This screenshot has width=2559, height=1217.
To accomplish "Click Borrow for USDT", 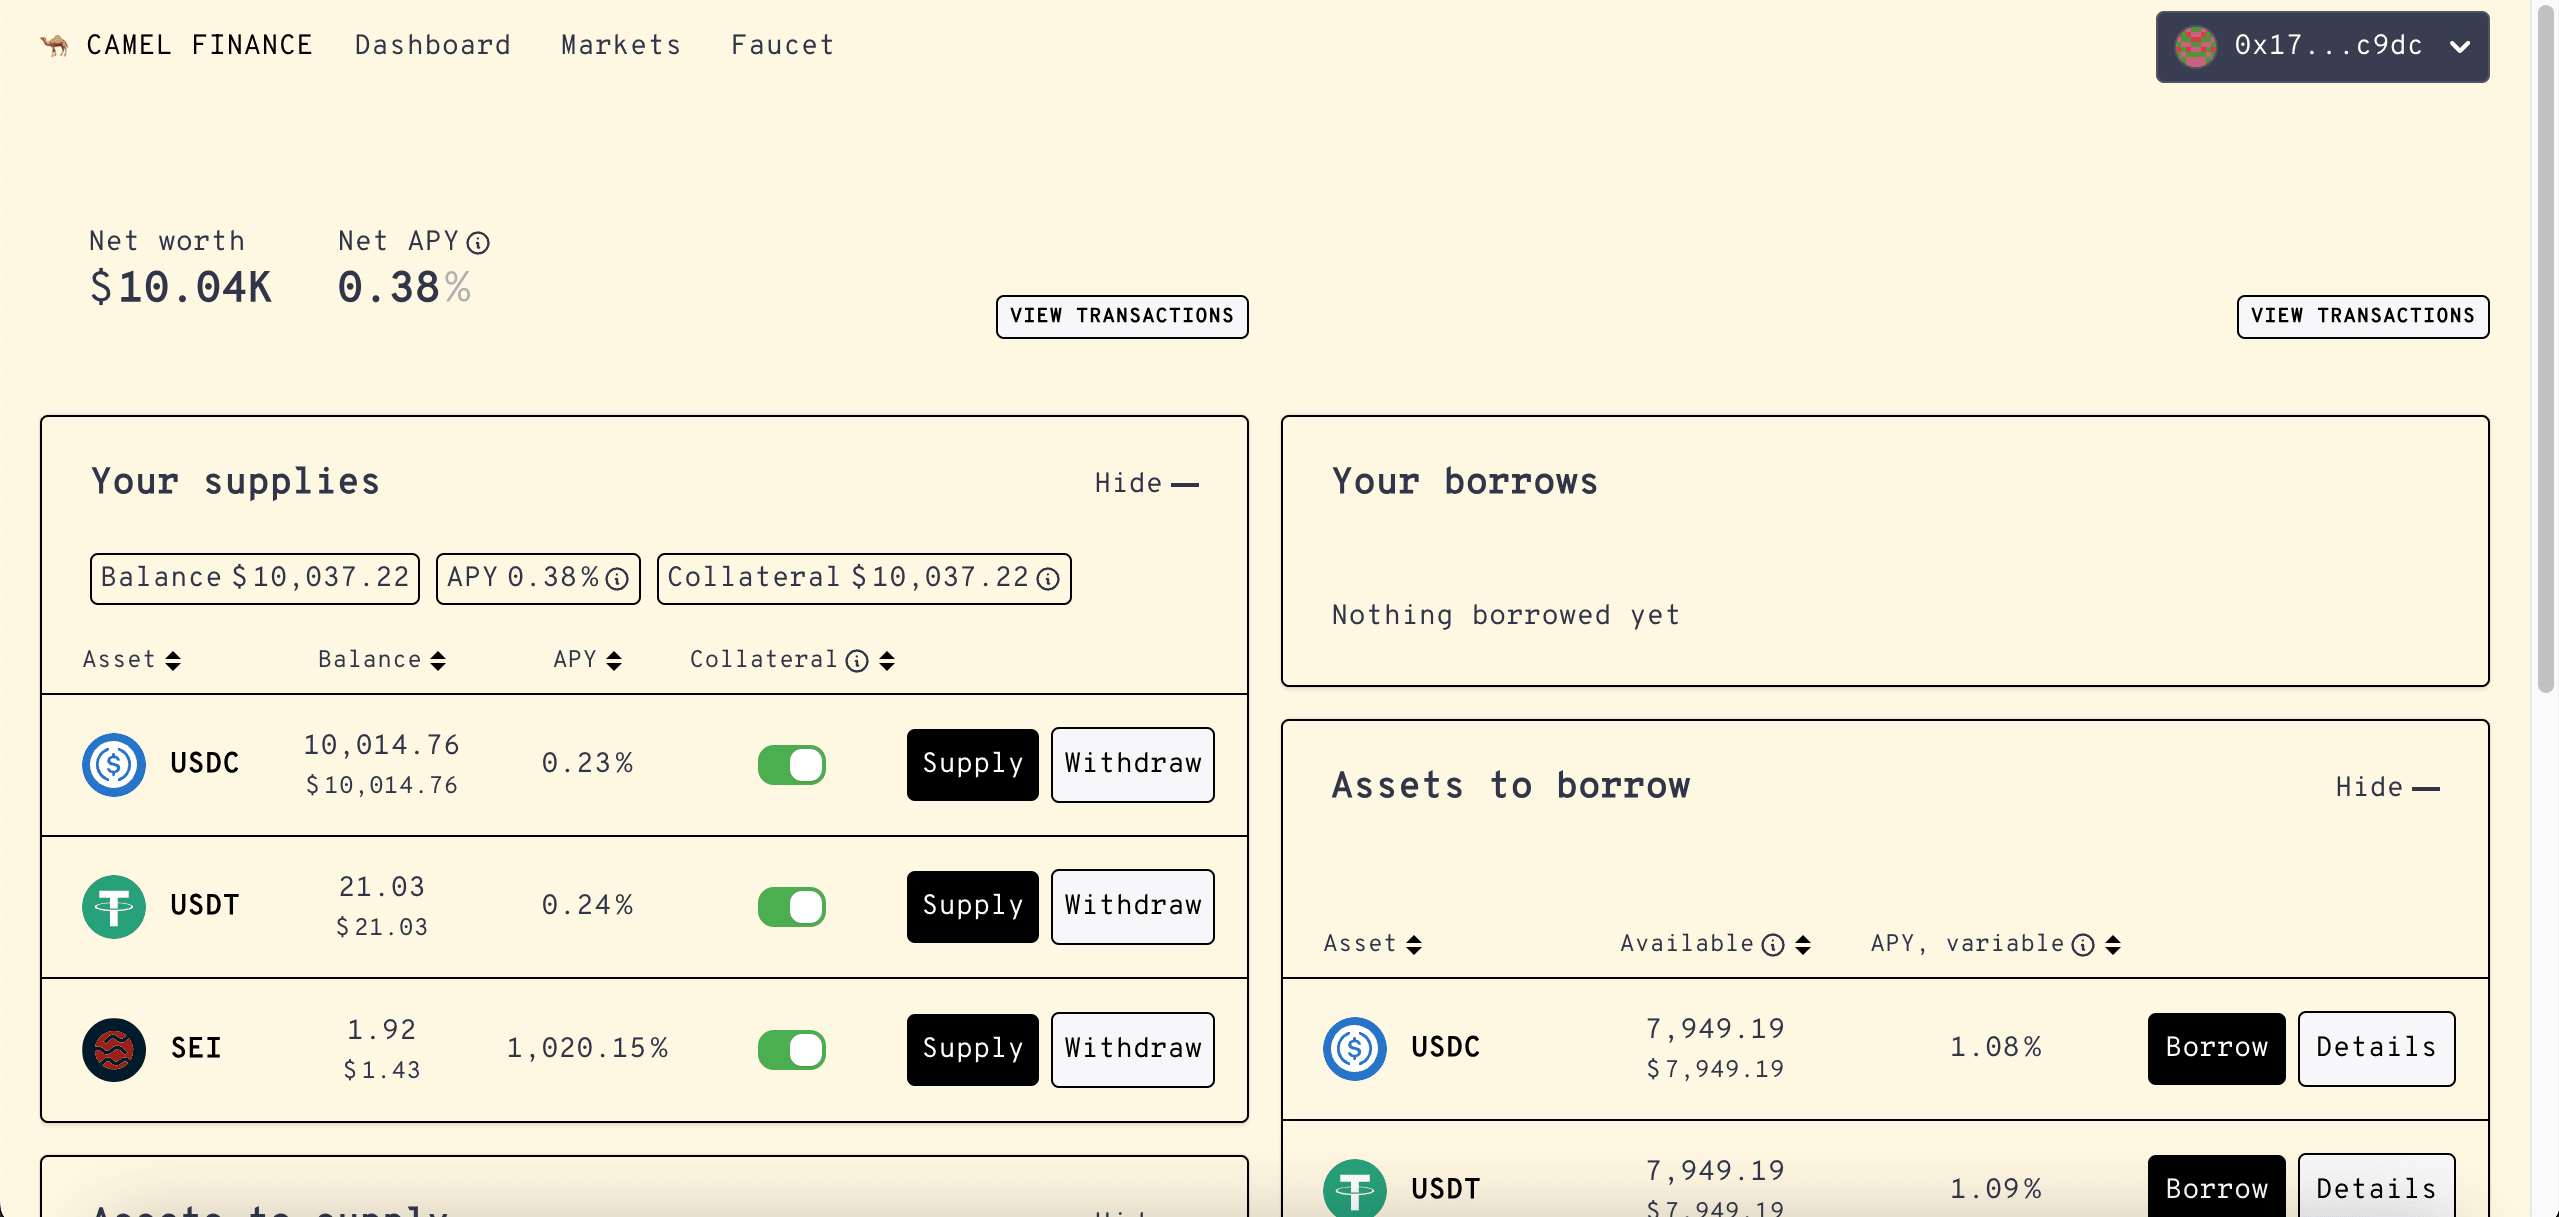I will 2217,1187.
